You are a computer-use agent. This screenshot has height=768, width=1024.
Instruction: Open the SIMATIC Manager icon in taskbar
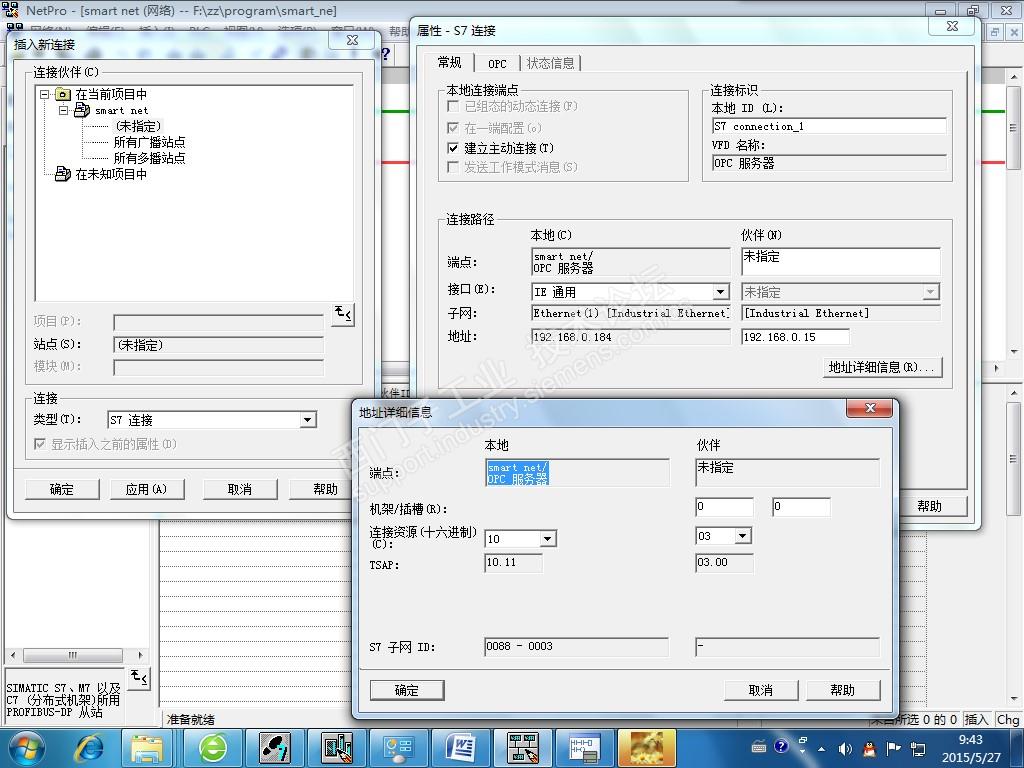point(337,748)
